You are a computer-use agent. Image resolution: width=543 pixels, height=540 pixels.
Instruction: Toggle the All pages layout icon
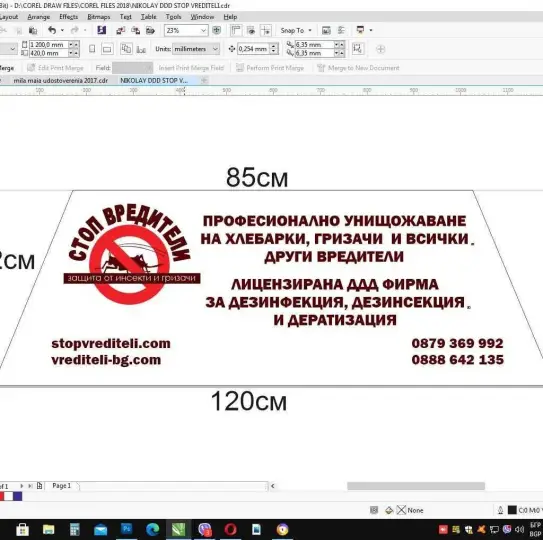pyautogui.click(x=126, y=49)
